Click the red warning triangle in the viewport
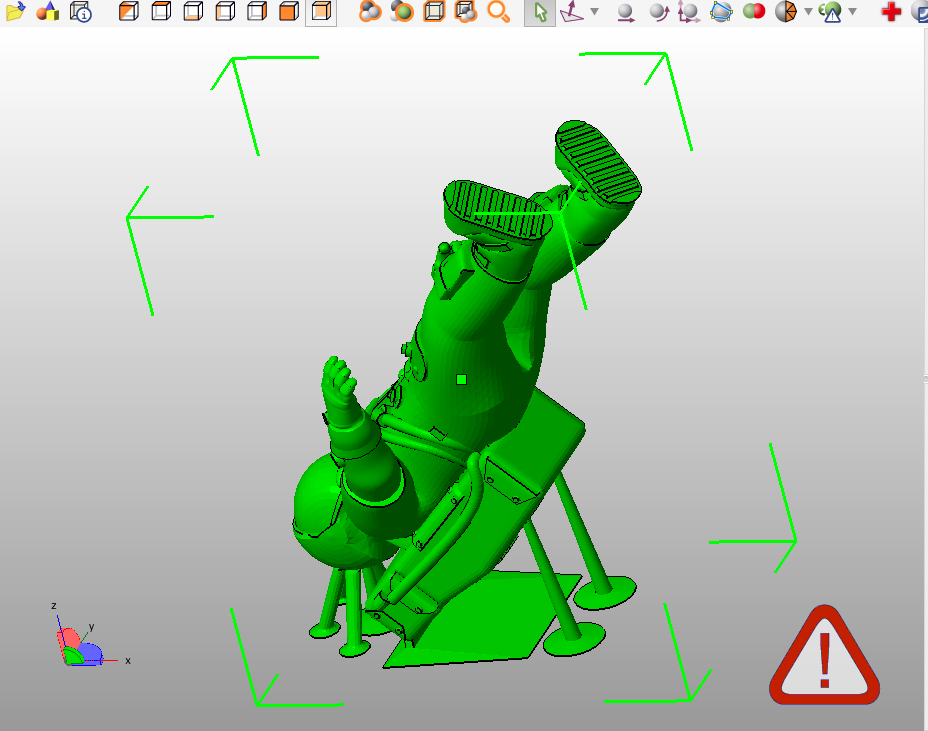This screenshot has height=731, width=928. (x=824, y=656)
